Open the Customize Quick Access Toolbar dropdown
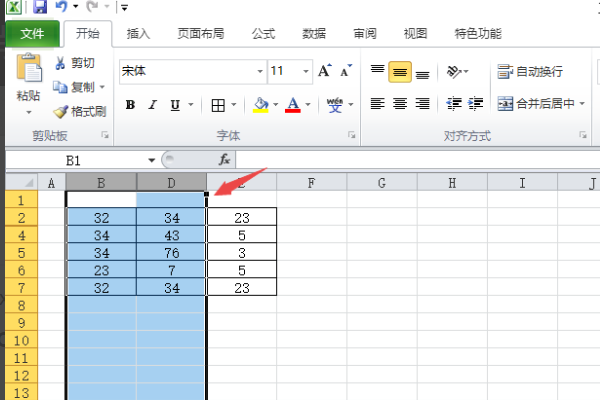The width and height of the screenshot is (600, 400). coord(124,7)
